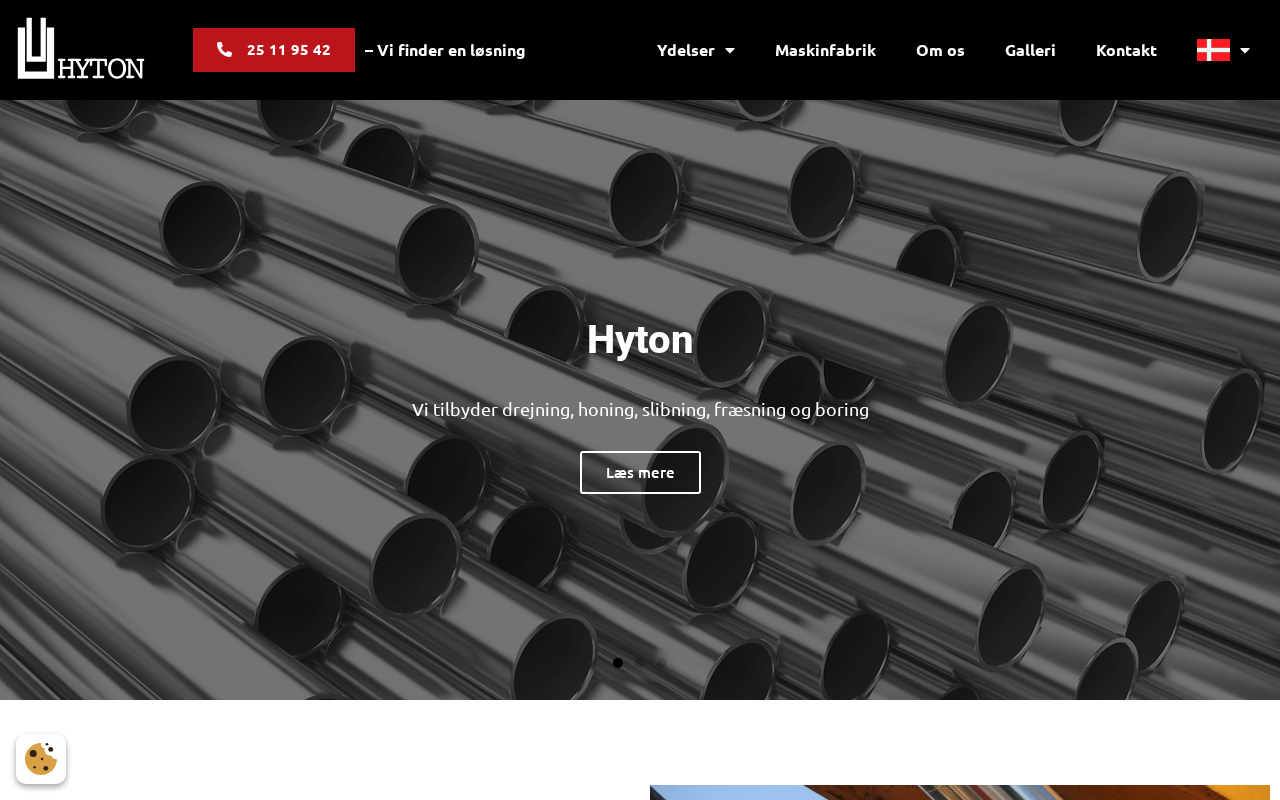The height and width of the screenshot is (800, 1280).
Task: Open the cookie settings icon
Action: click(41, 759)
